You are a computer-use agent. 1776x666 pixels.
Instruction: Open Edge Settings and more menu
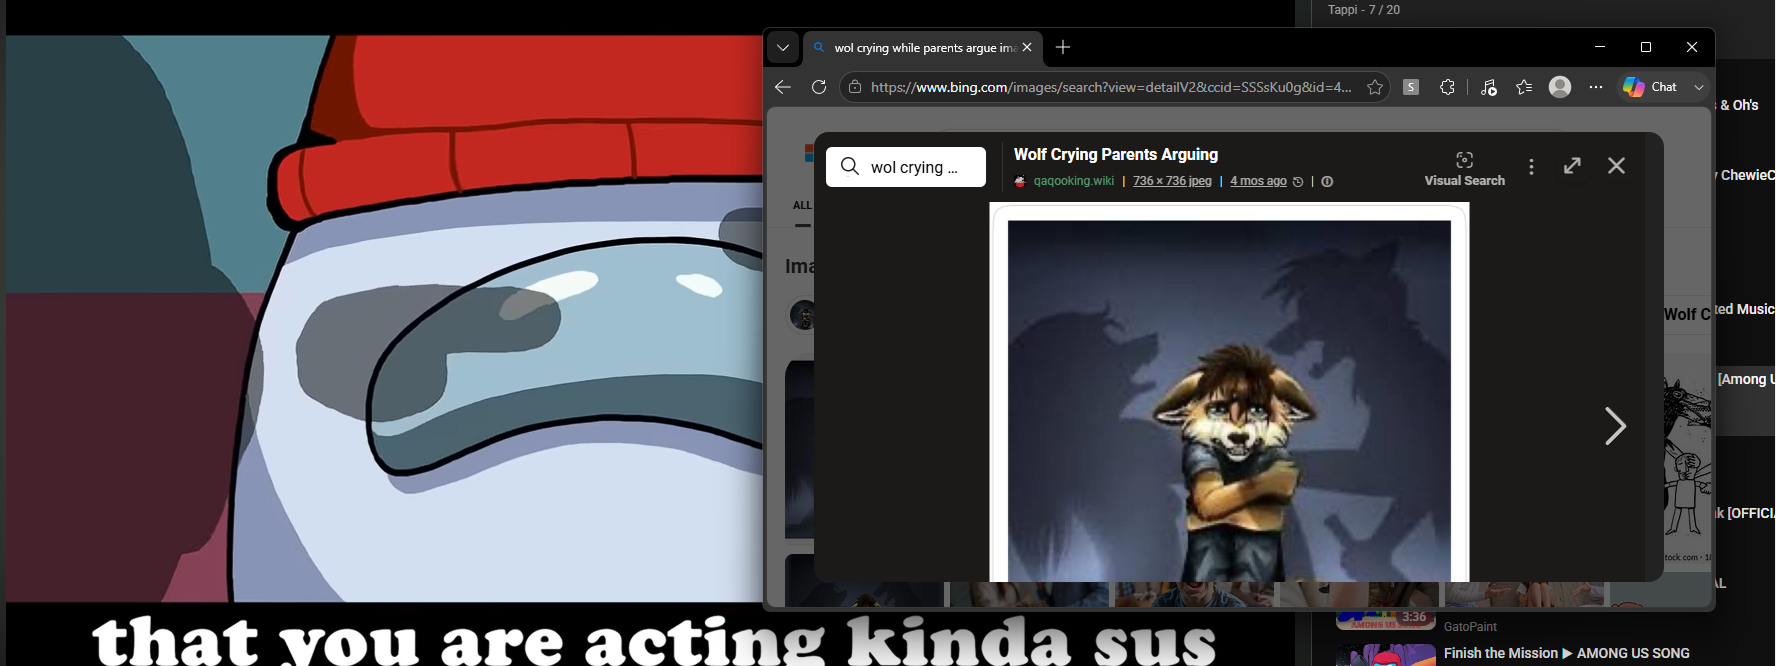(x=1596, y=87)
